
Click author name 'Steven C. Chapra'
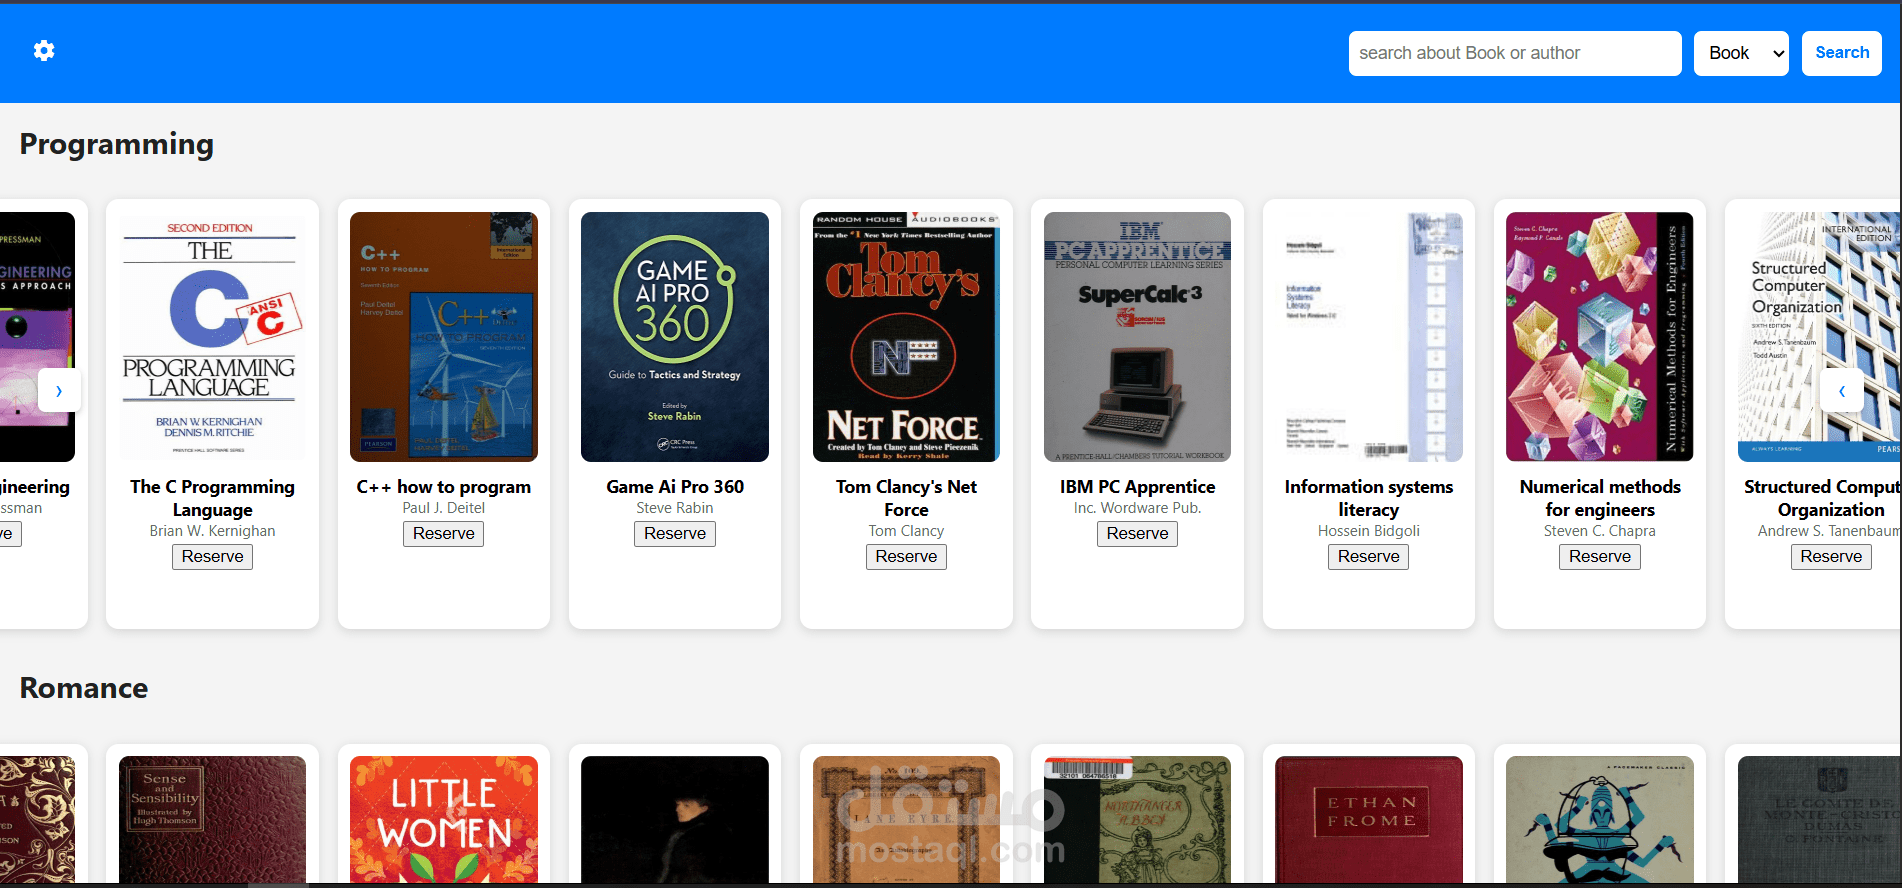coord(1600,531)
